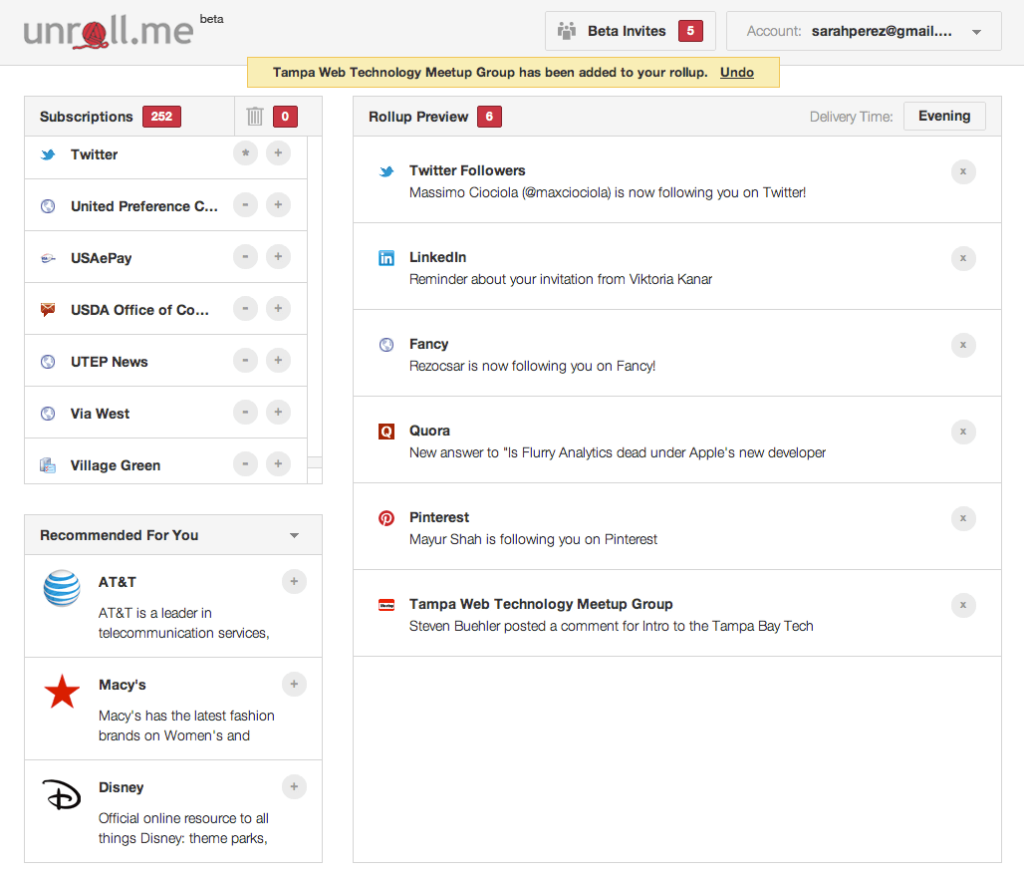Screen dimensions: 1024x873
Task: Open the Account dropdown for sarahperez@gmail
Action: [x=975, y=31]
